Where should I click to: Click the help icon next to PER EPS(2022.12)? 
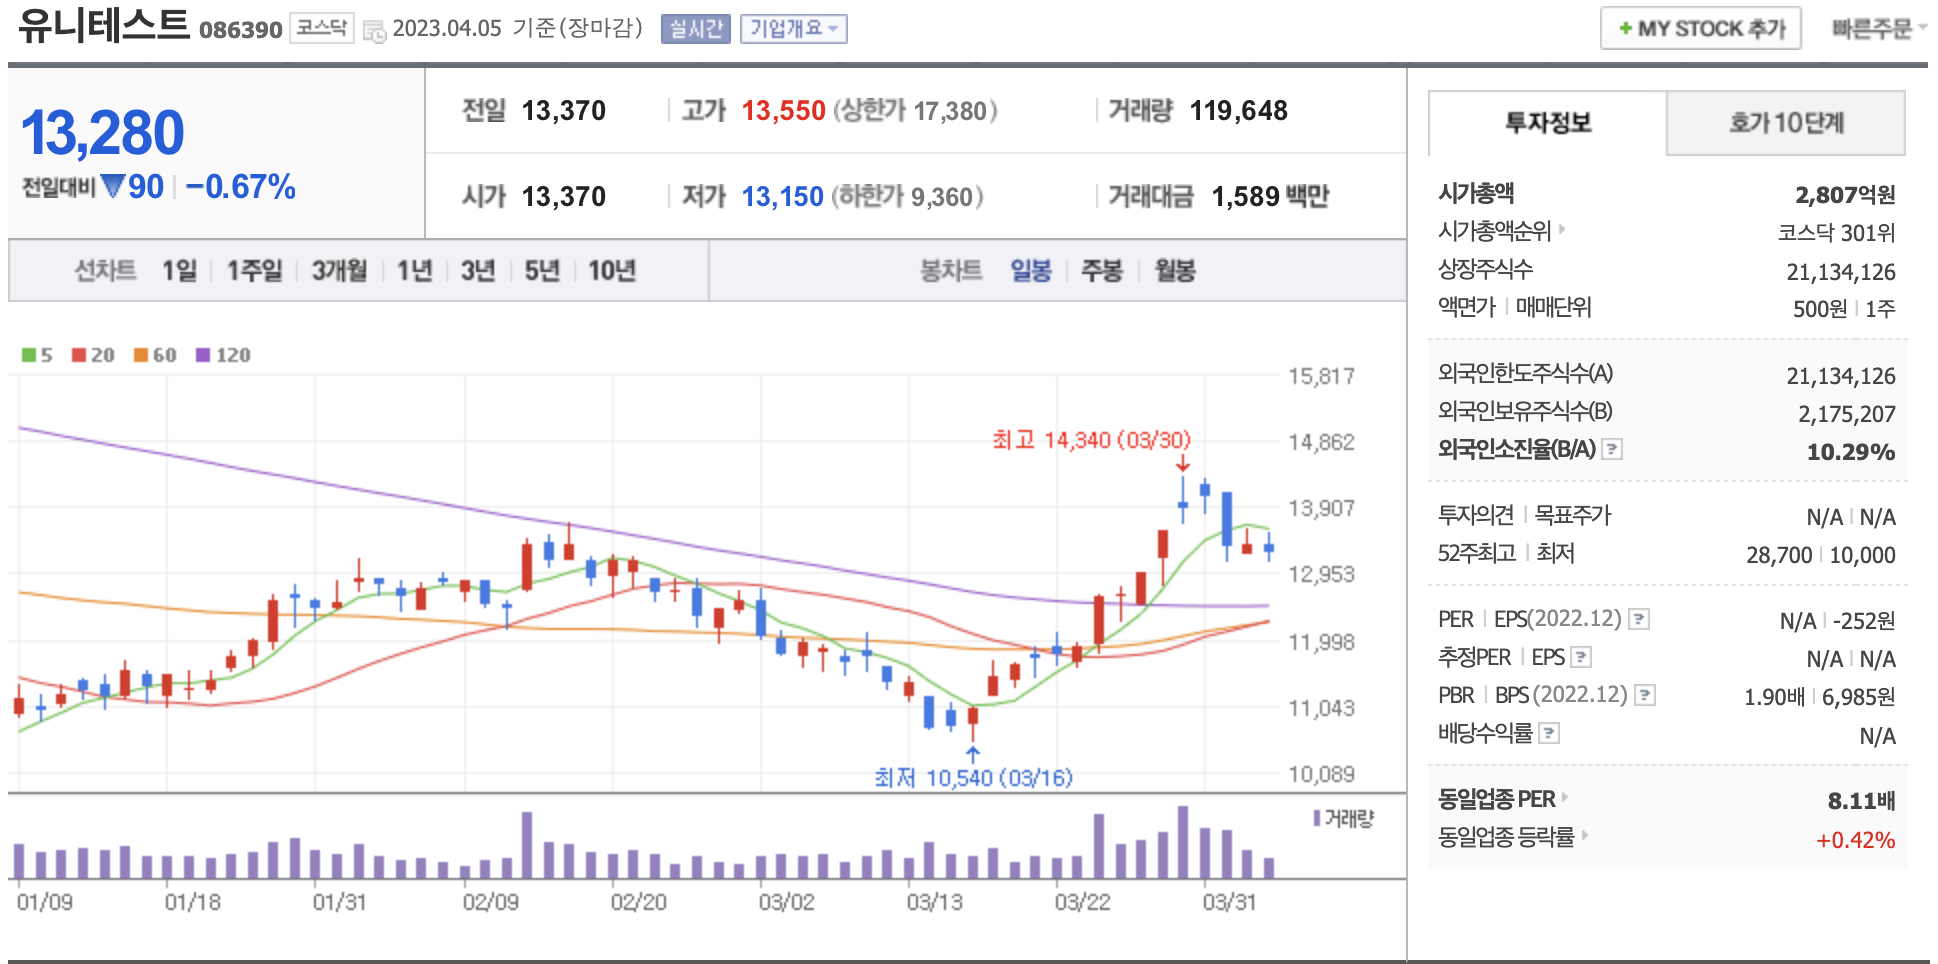tap(1638, 619)
